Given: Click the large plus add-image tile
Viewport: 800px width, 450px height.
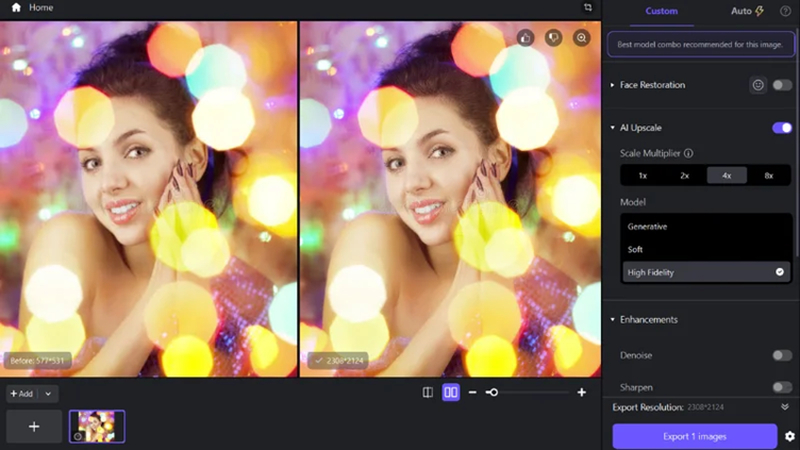Looking at the screenshot, I should 34,427.
